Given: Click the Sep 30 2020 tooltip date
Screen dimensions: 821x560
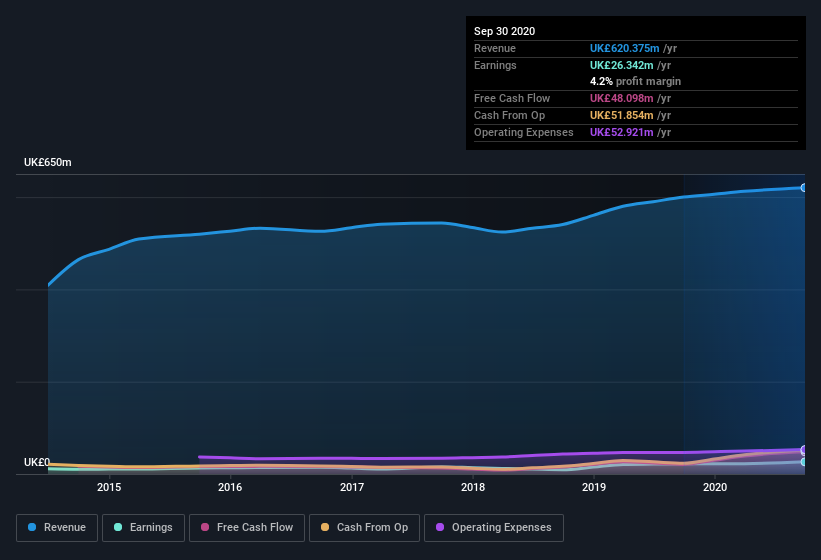Looking at the screenshot, I should point(504,31).
